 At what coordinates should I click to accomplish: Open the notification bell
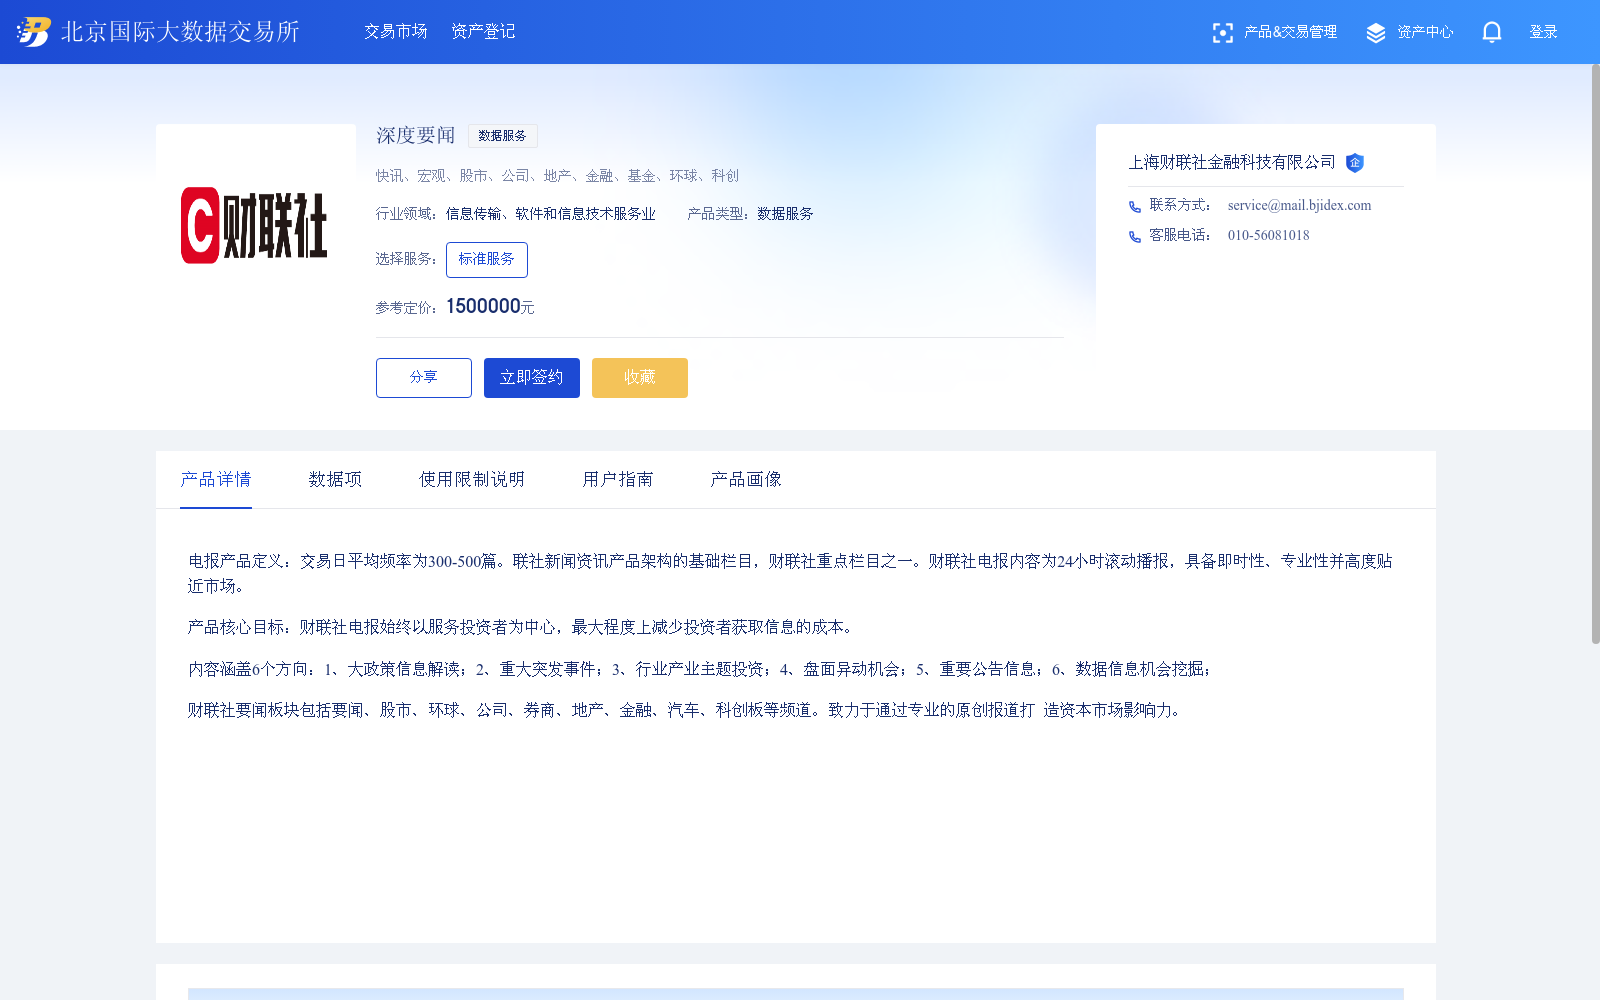coord(1492,33)
